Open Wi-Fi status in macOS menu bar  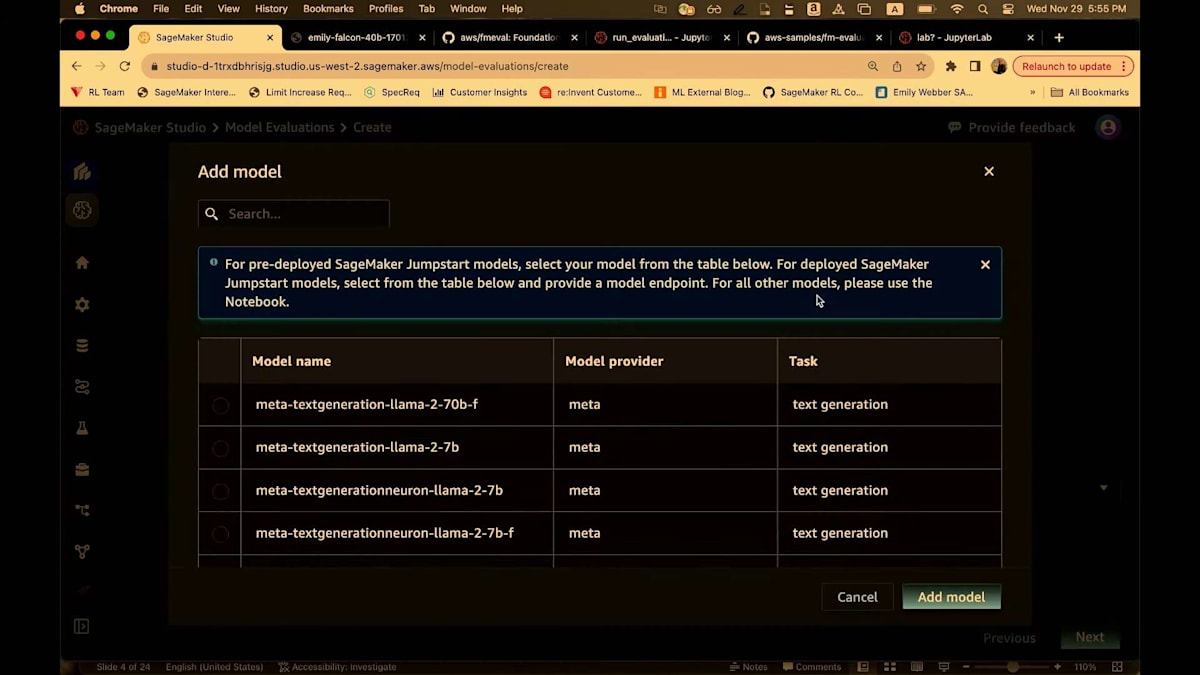957,9
